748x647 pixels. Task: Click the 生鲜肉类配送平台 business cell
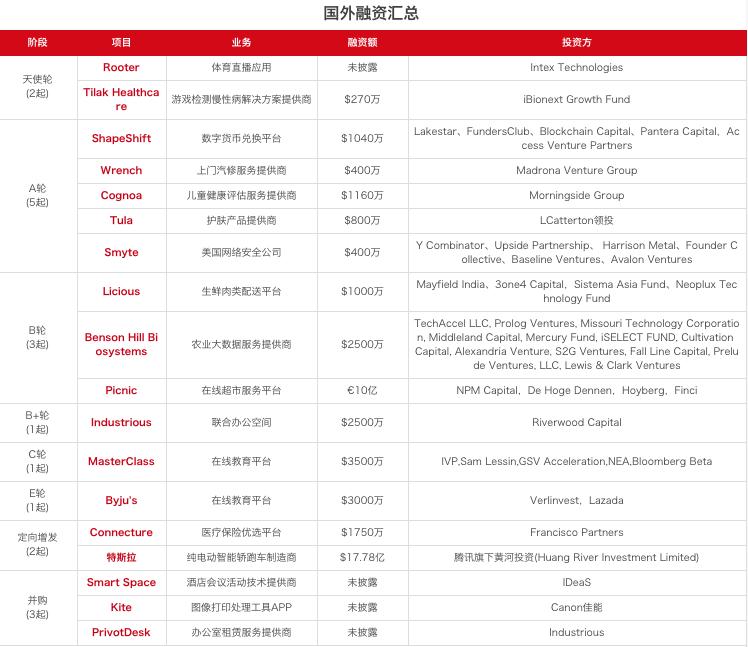pyautogui.click(x=241, y=292)
